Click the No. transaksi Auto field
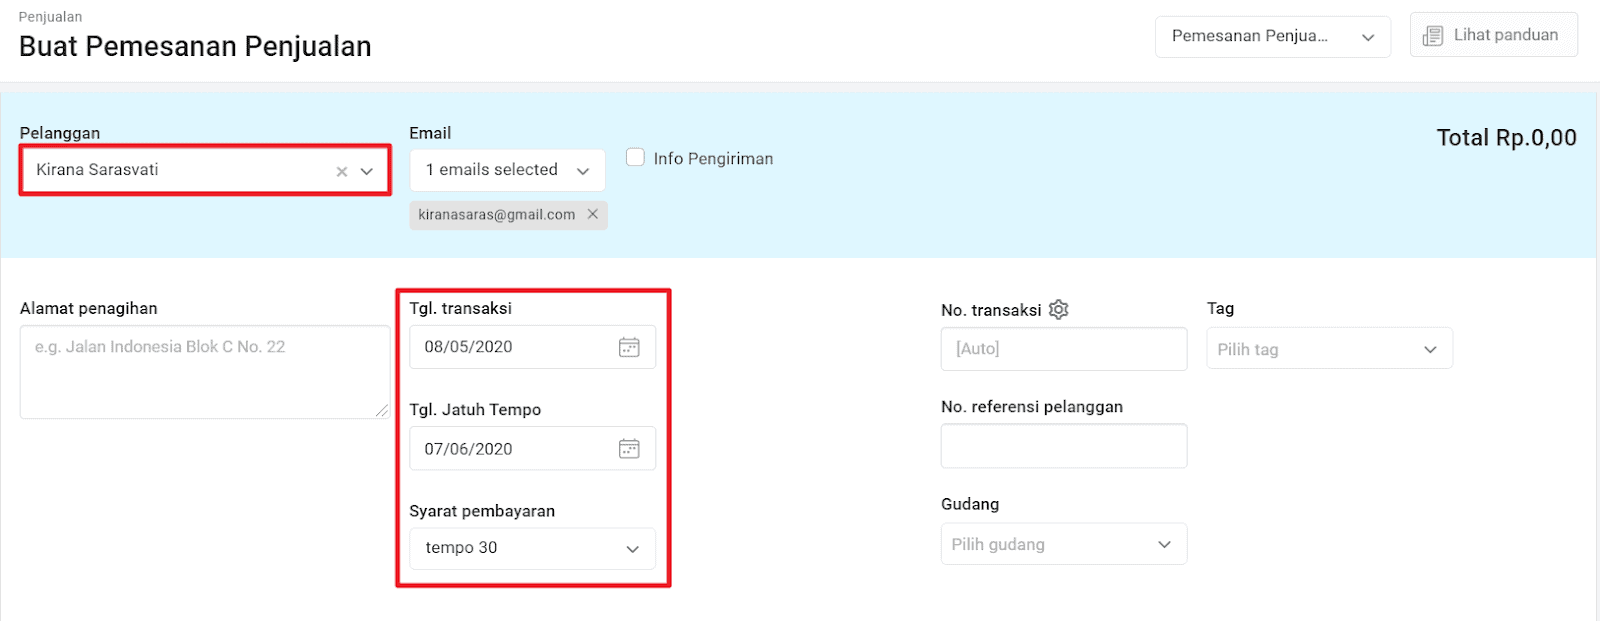This screenshot has width=1600, height=621. (x=1064, y=349)
